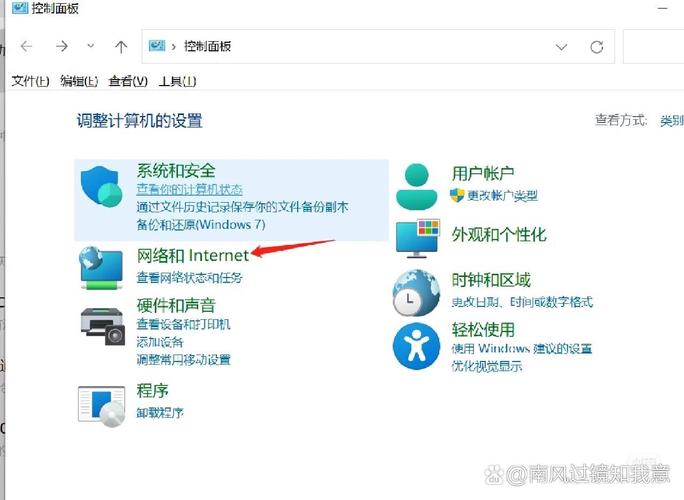Click 查看网络状态和任务 link
This screenshot has height=500, width=684.
coord(189,277)
